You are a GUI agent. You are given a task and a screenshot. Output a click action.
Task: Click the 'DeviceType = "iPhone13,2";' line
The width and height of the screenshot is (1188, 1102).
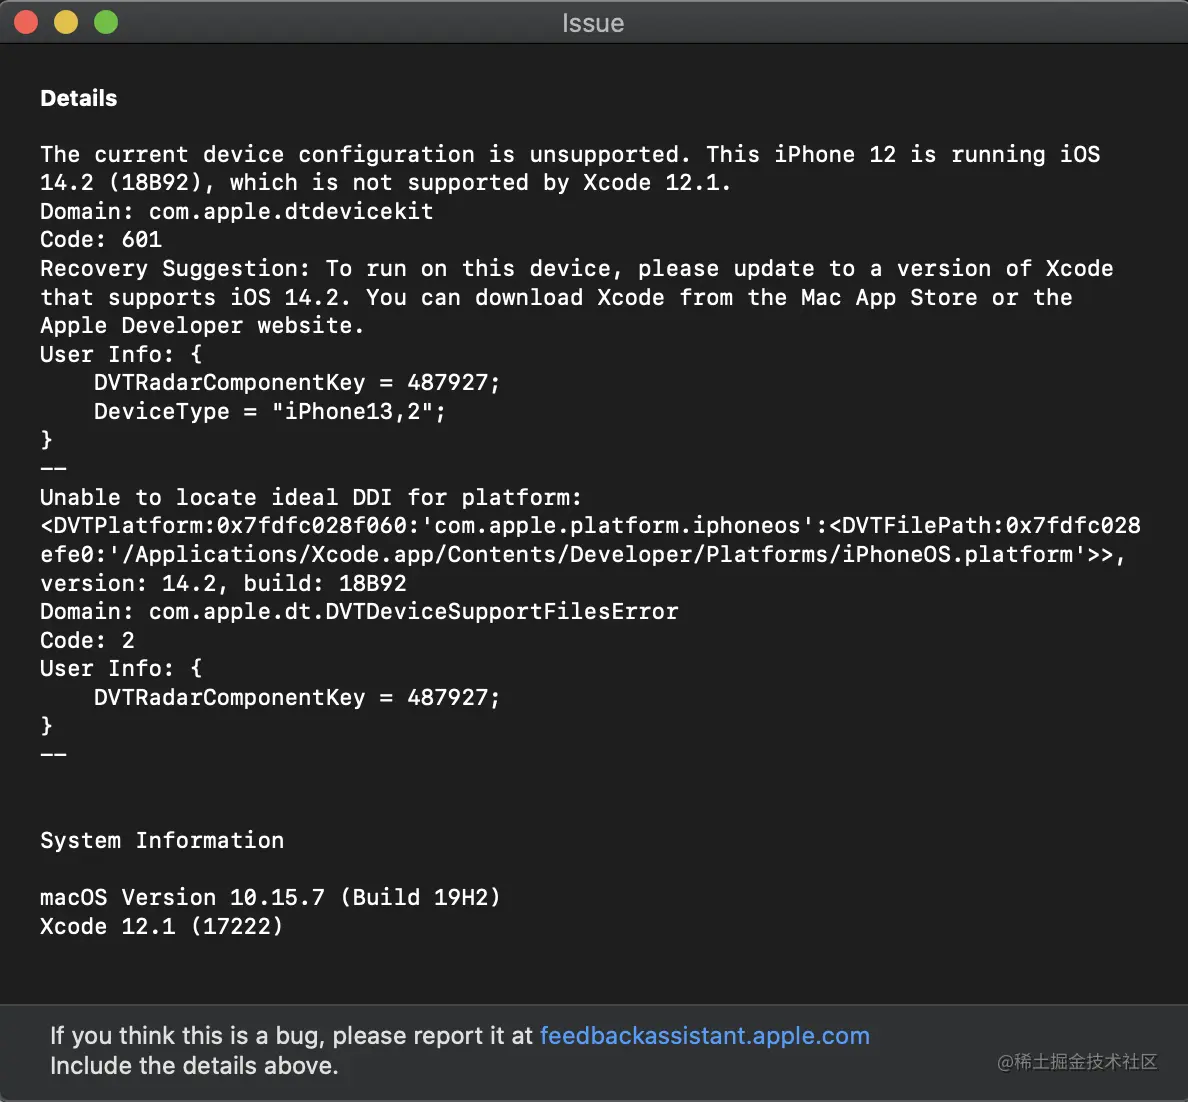click(x=270, y=412)
